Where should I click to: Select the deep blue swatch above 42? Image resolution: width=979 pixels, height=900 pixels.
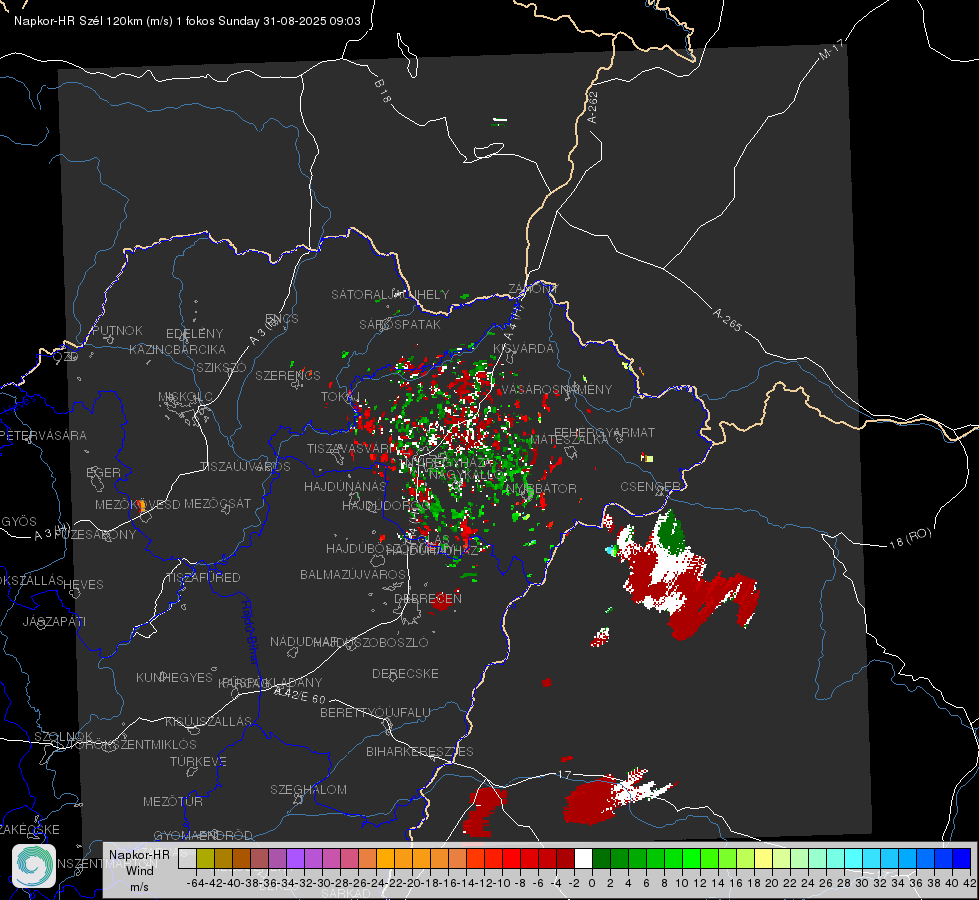(x=962, y=858)
